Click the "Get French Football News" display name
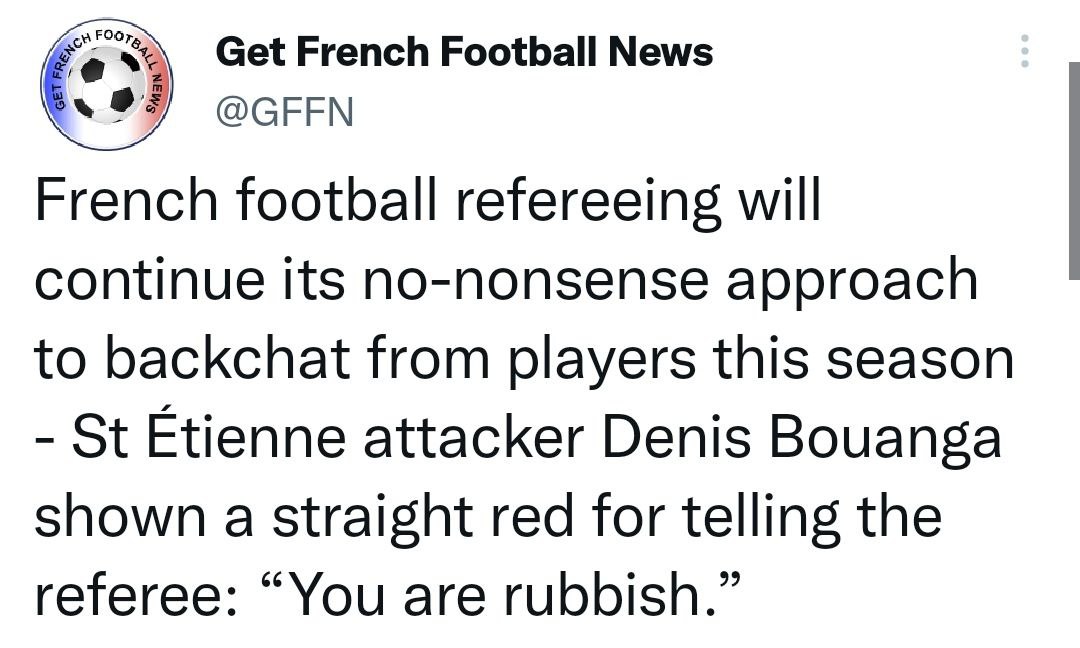The image size is (1080, 648). point(464,51)
